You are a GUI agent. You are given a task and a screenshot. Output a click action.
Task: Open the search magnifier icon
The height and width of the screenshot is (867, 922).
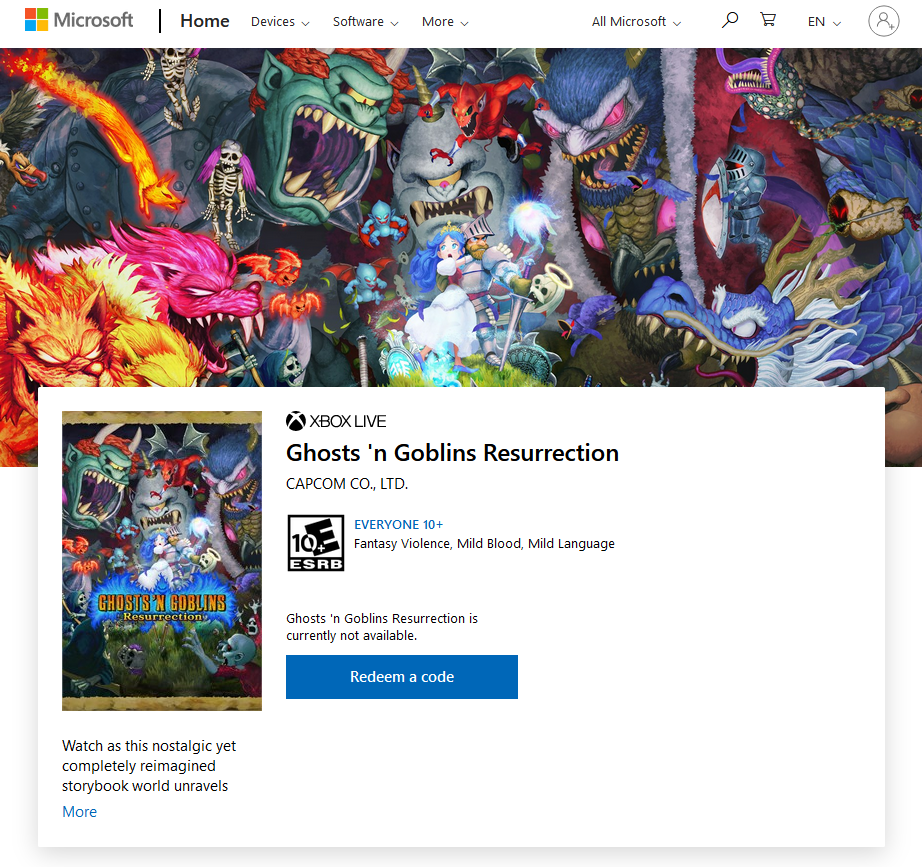(730, 20)
